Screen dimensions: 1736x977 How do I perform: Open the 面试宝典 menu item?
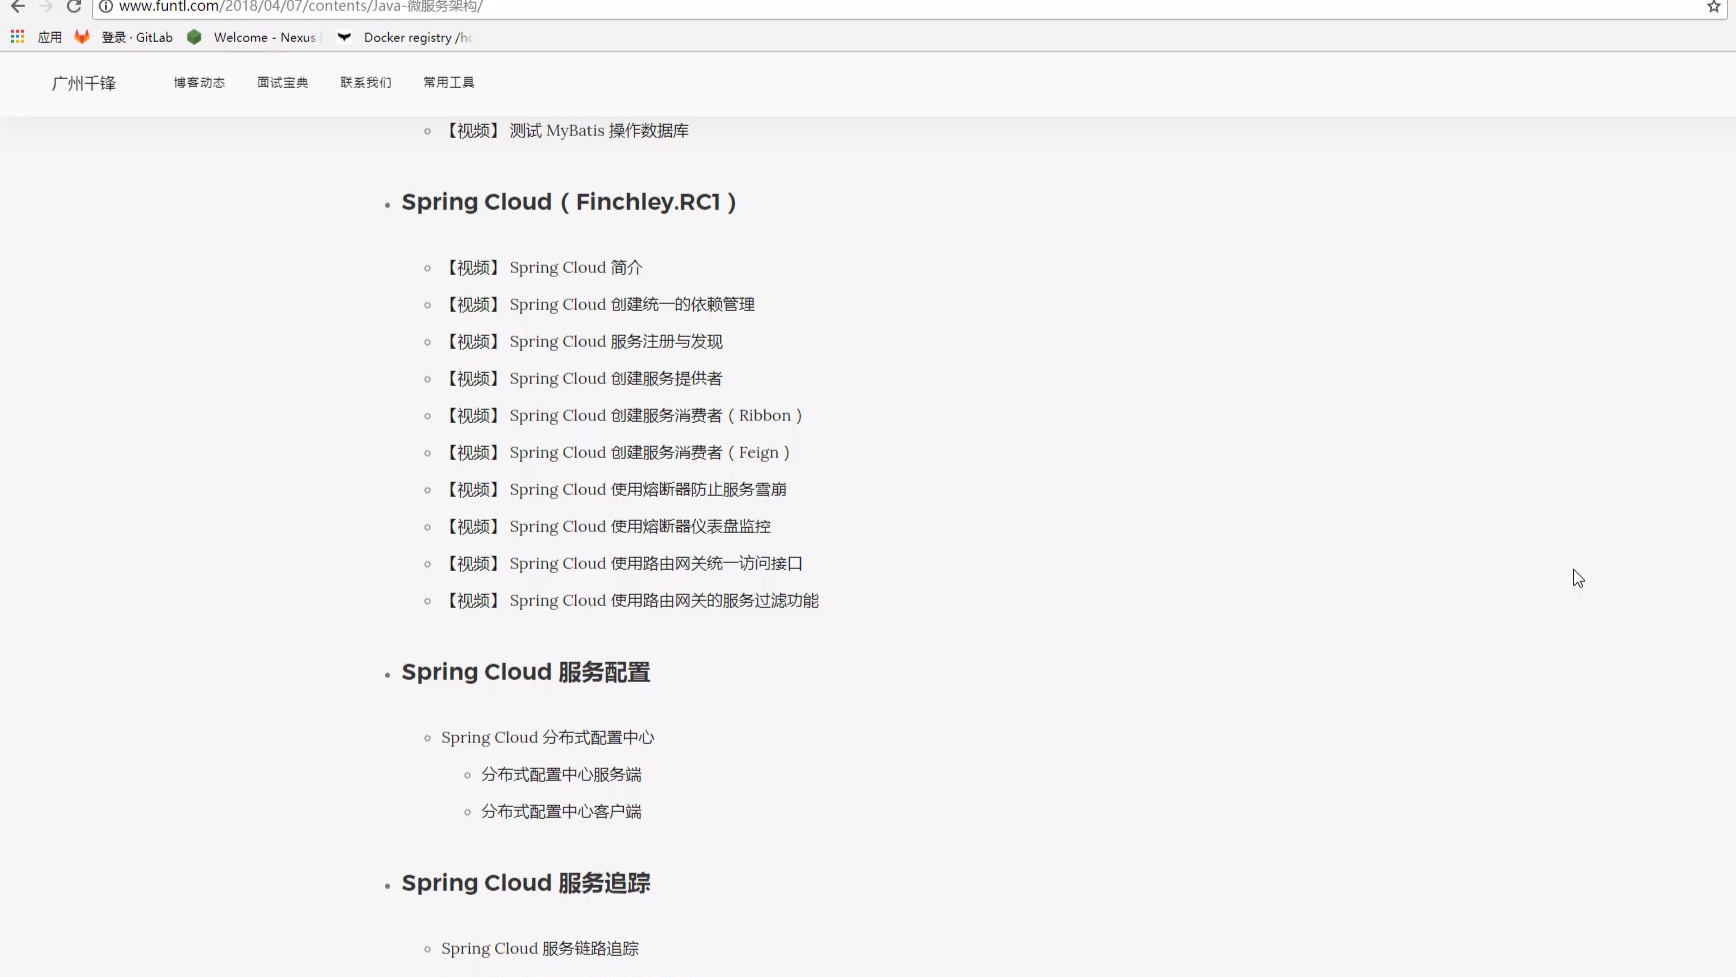282,83
